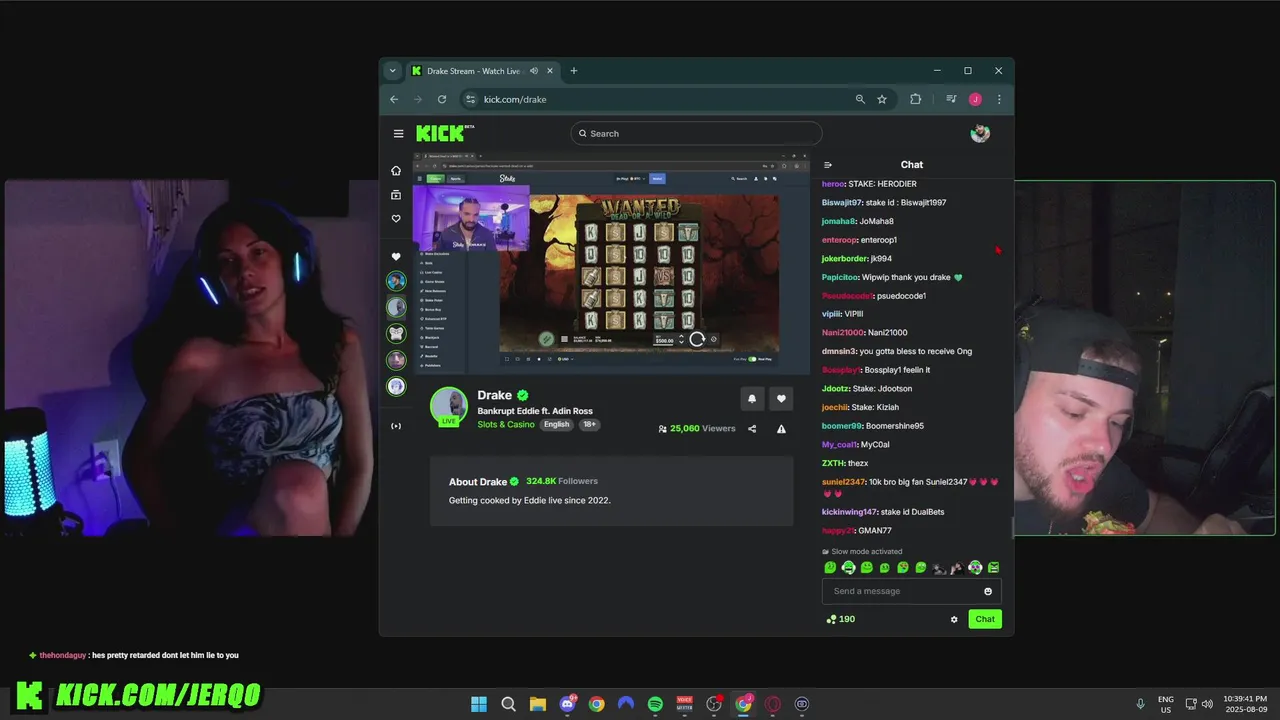The width and height of the screenshot is (1280, 720).
Task: Click the kickinwing147 username in chat
Action: tap(849, 512)
